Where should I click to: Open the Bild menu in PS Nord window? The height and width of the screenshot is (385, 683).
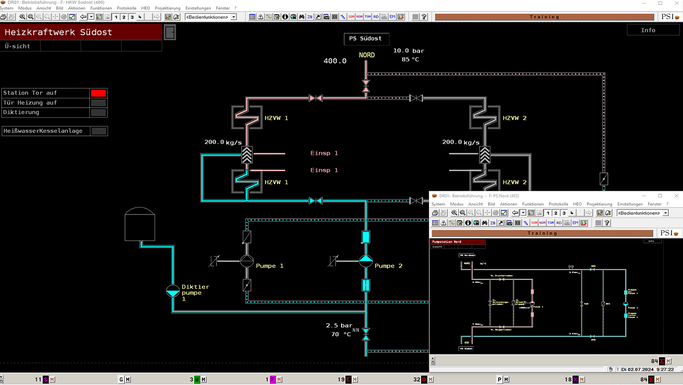[x=491, y=204]
